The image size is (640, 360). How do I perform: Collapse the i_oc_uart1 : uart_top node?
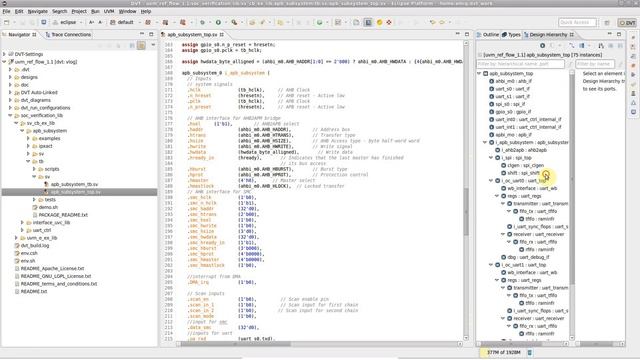491,265
